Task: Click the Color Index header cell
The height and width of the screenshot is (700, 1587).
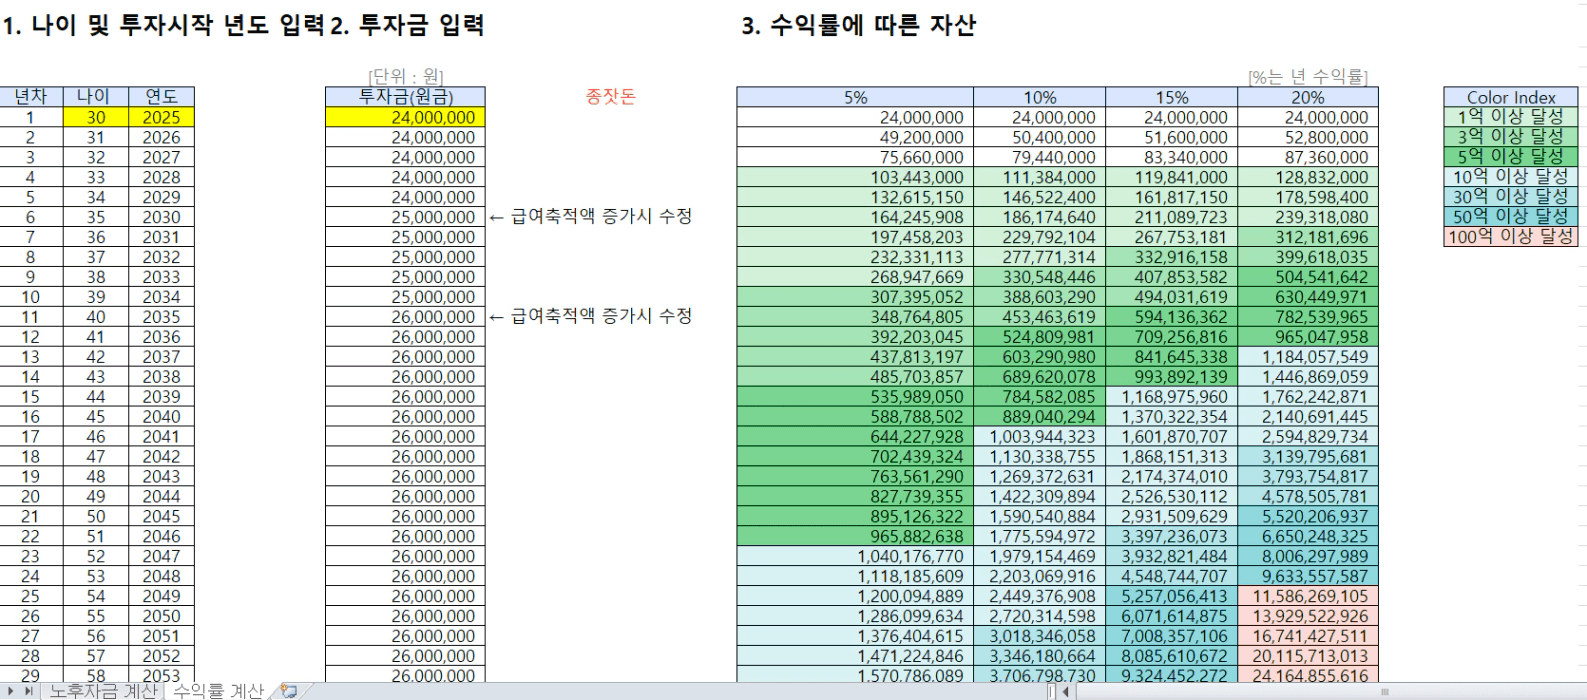Action: pyautogui.click(x=1510, y=97)
